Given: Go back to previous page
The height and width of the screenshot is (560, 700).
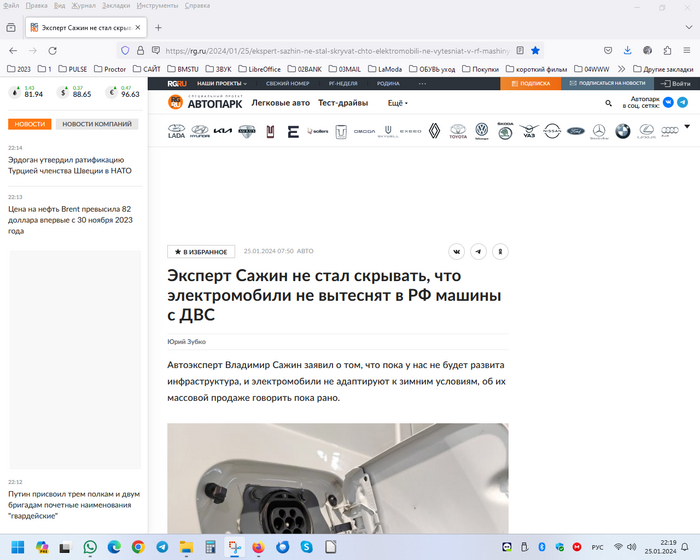Looking at the screenshot, I should 13,50.
